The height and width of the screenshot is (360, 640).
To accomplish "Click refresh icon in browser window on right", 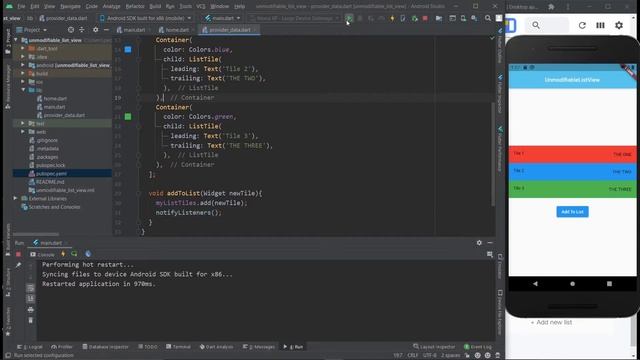I will 582,25.
